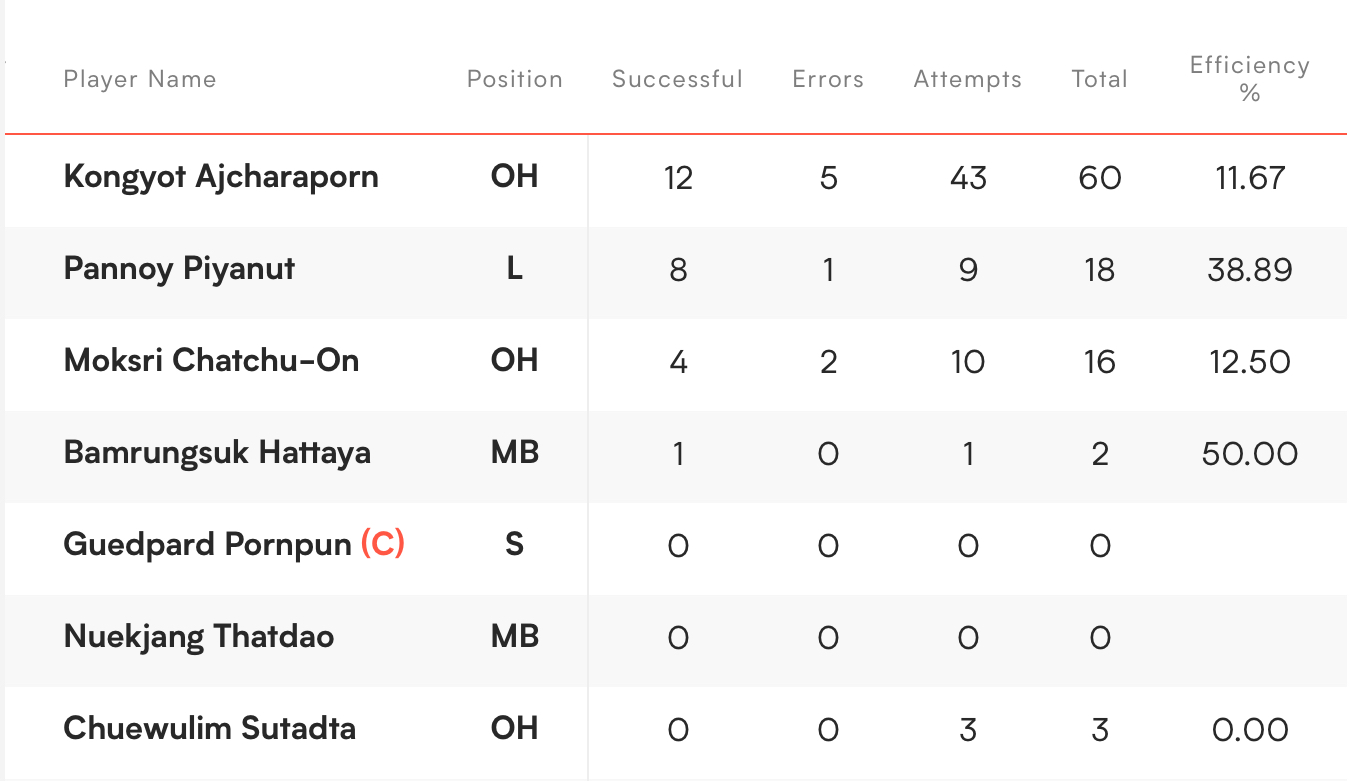1349x781 pixels.
Task: Click the red captain (C) marker
Action: click(382, 545)
